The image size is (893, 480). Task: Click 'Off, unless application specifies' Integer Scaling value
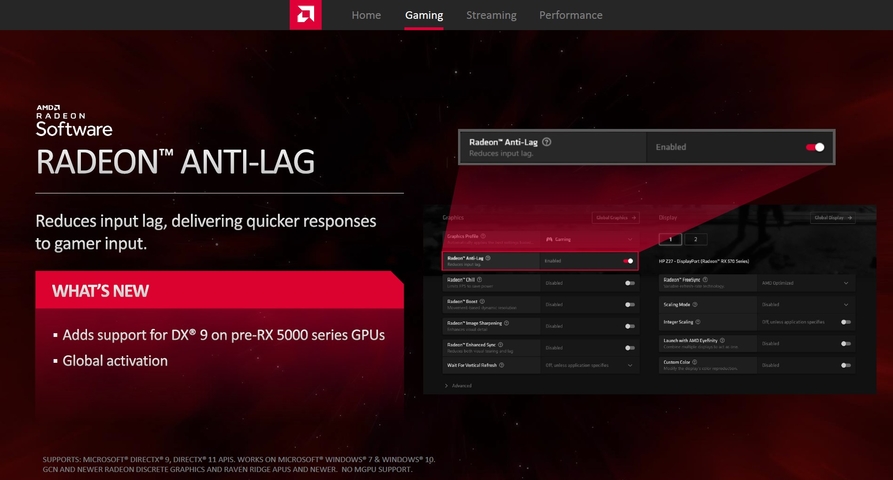(793, 322)
